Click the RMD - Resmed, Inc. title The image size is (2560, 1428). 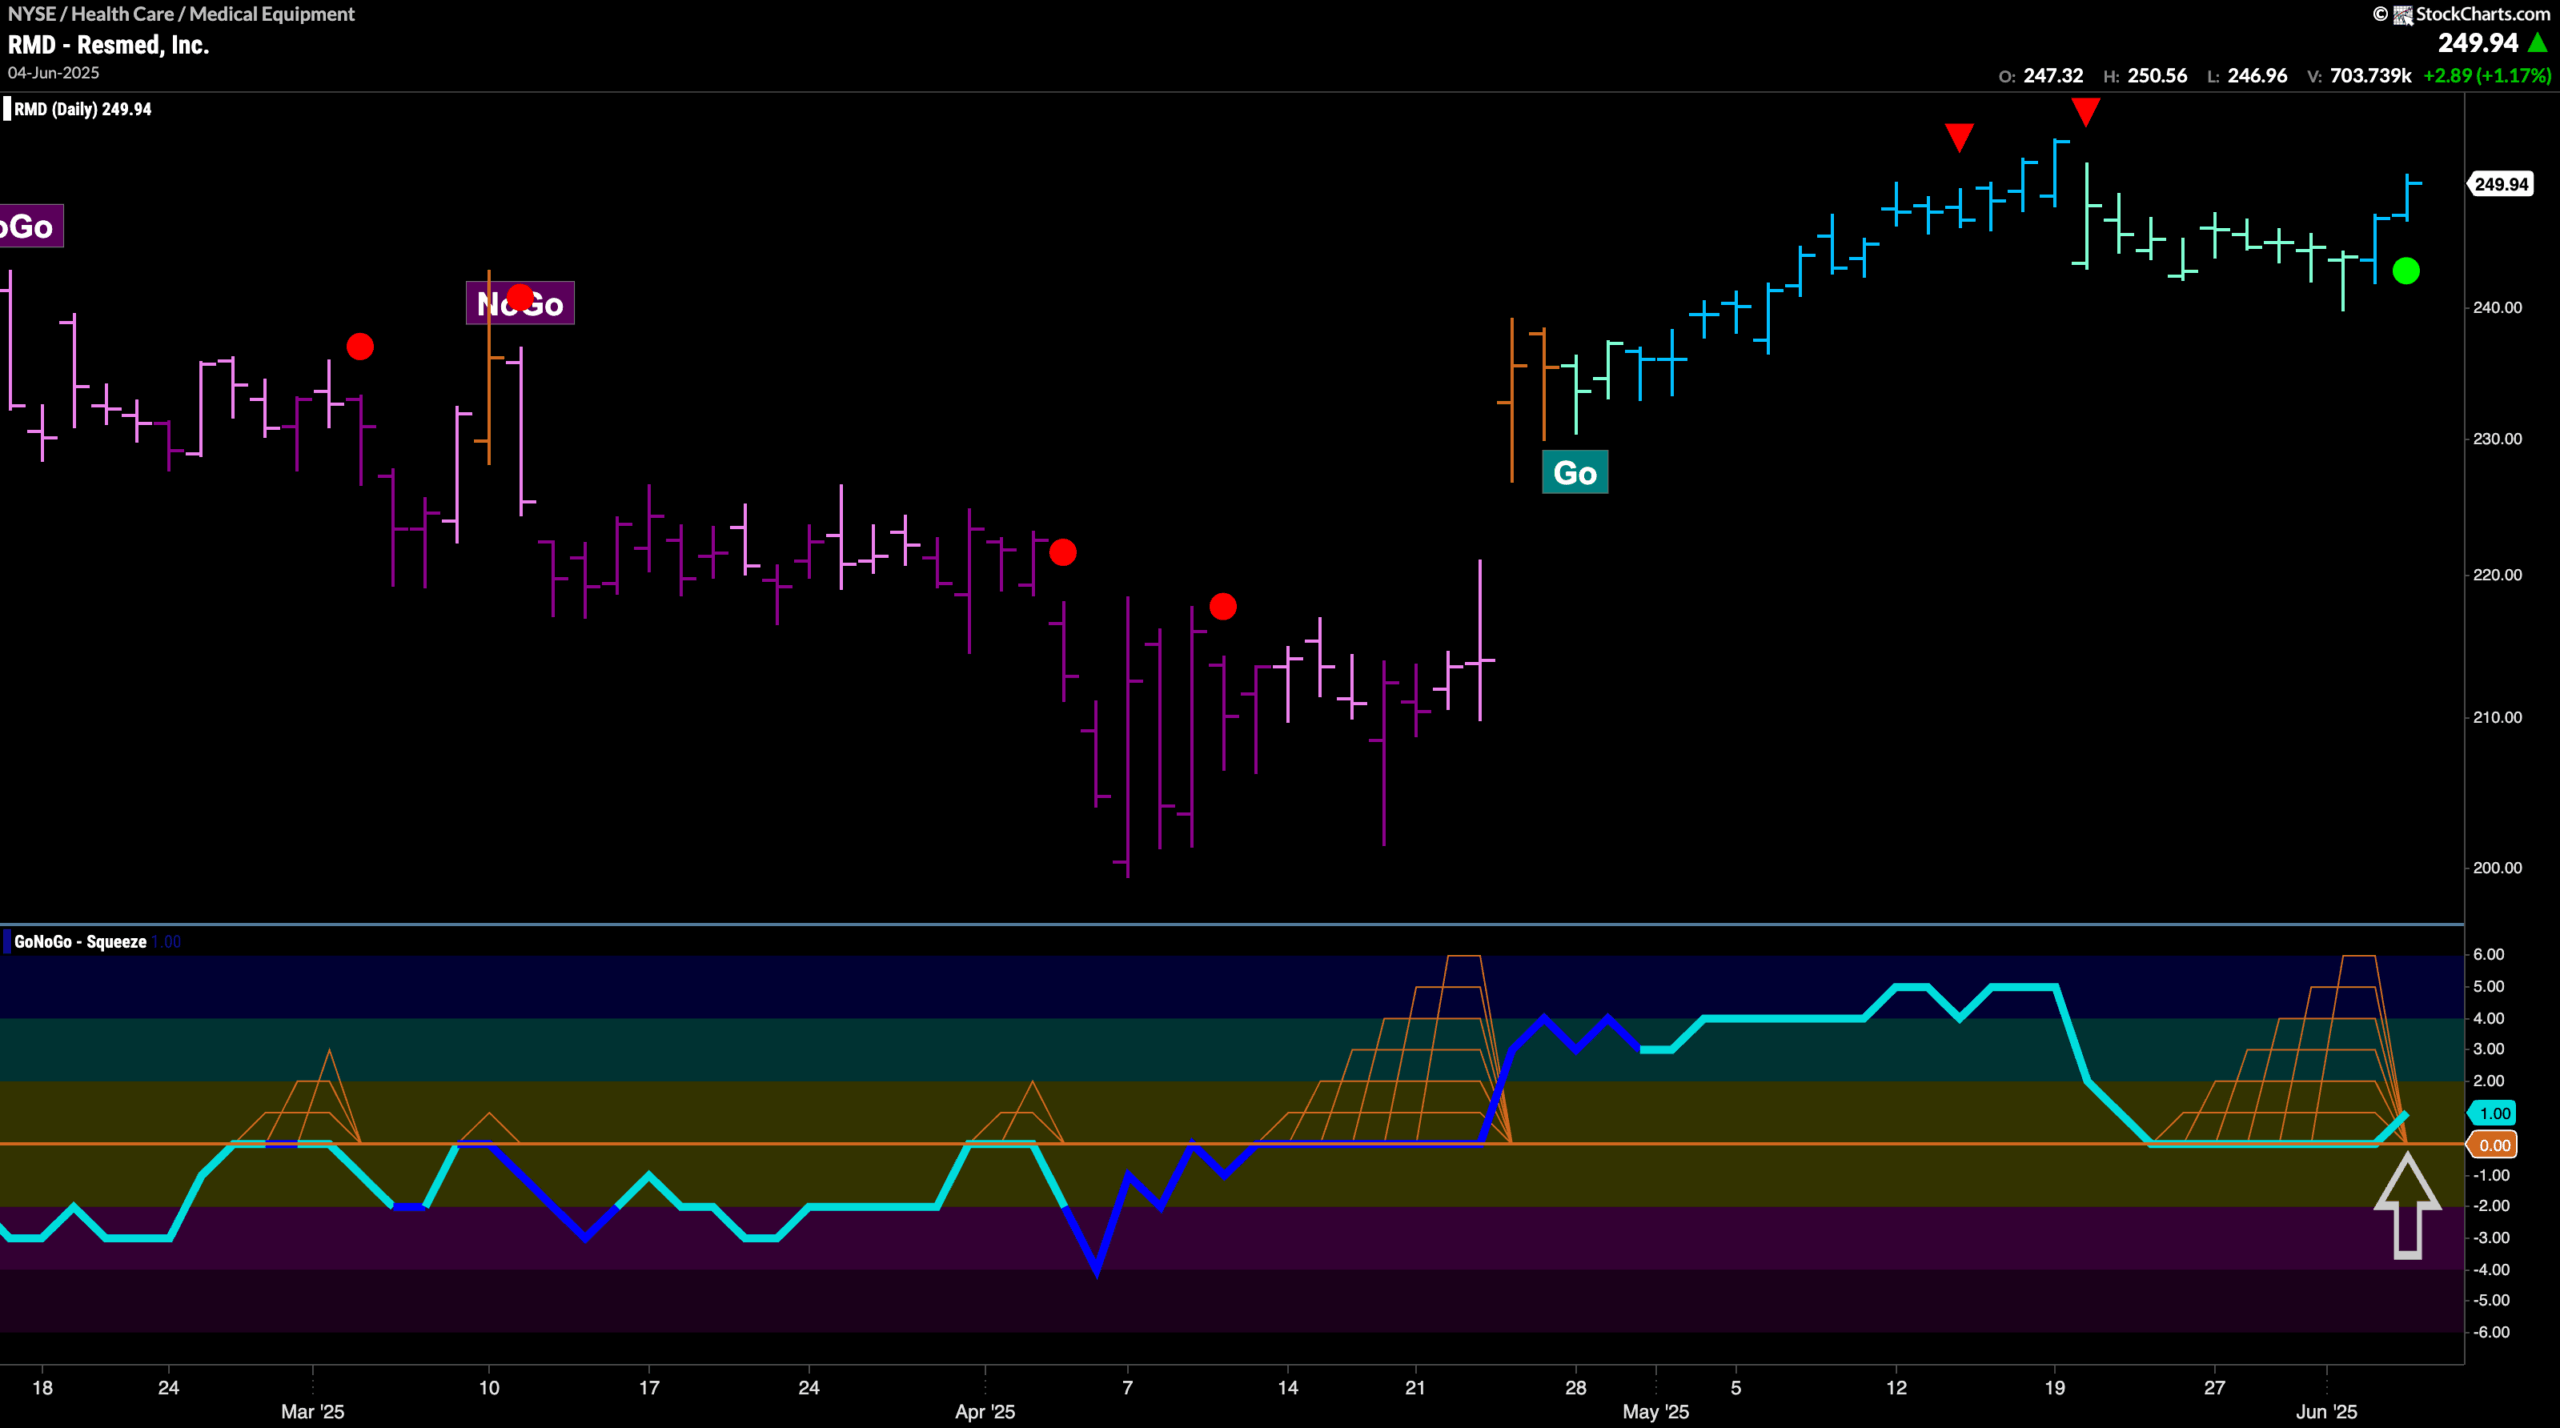pyautogui.click(x=109, y=45)
